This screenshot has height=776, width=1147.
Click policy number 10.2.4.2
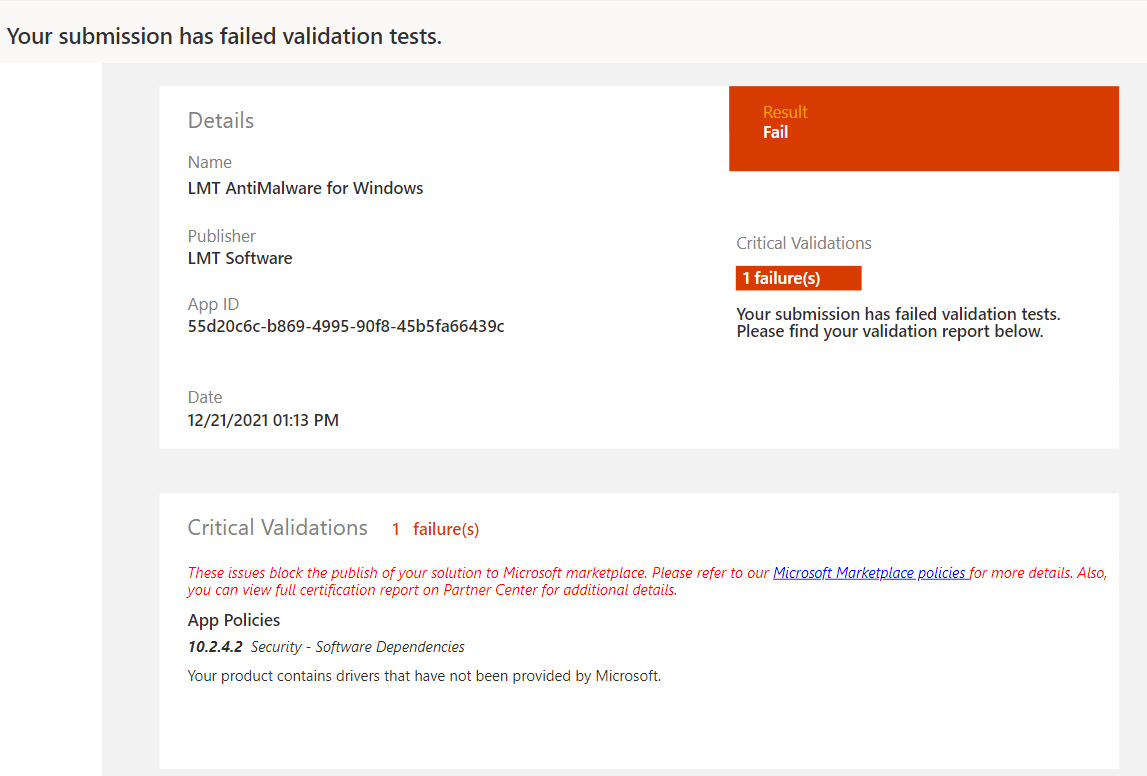tap(215, 647)
